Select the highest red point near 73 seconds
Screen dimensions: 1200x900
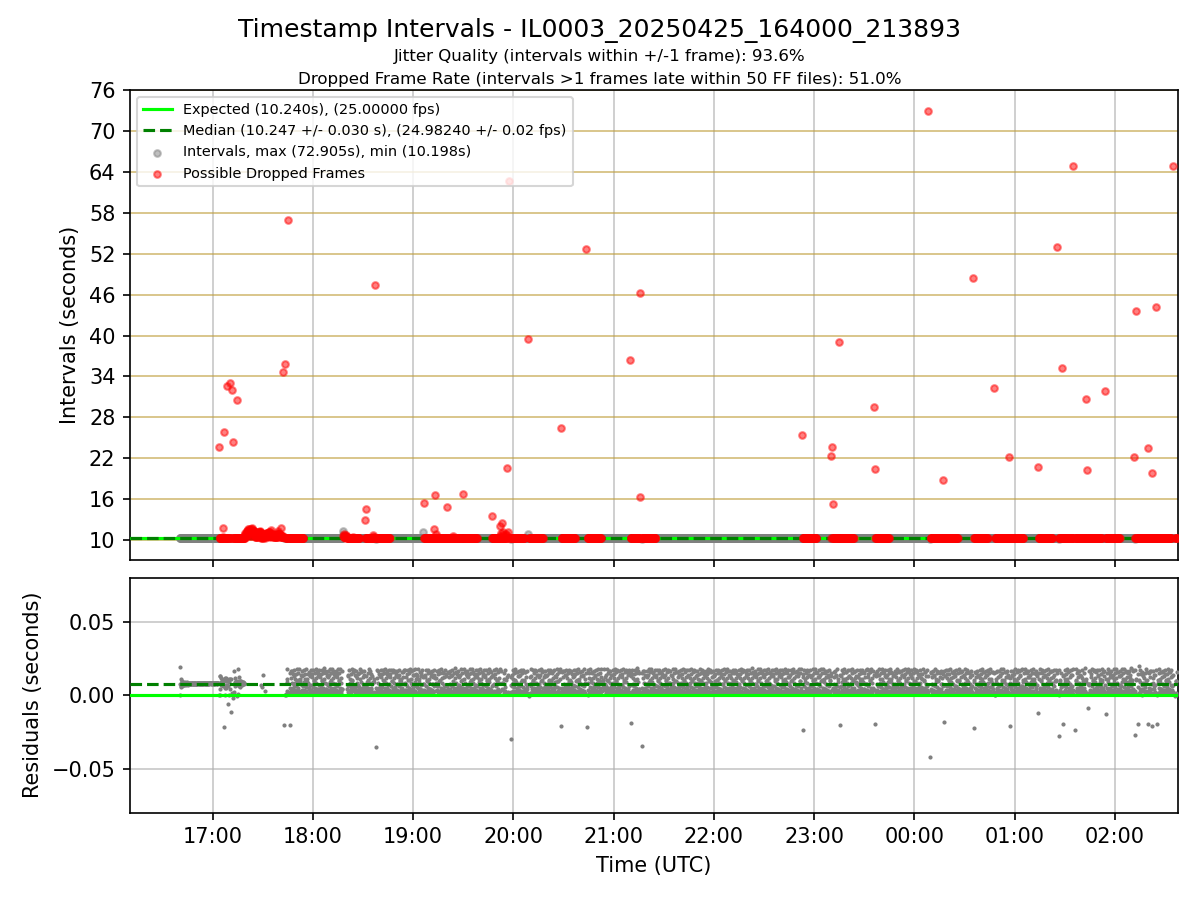pyautogui.click(x=928, y=111)
